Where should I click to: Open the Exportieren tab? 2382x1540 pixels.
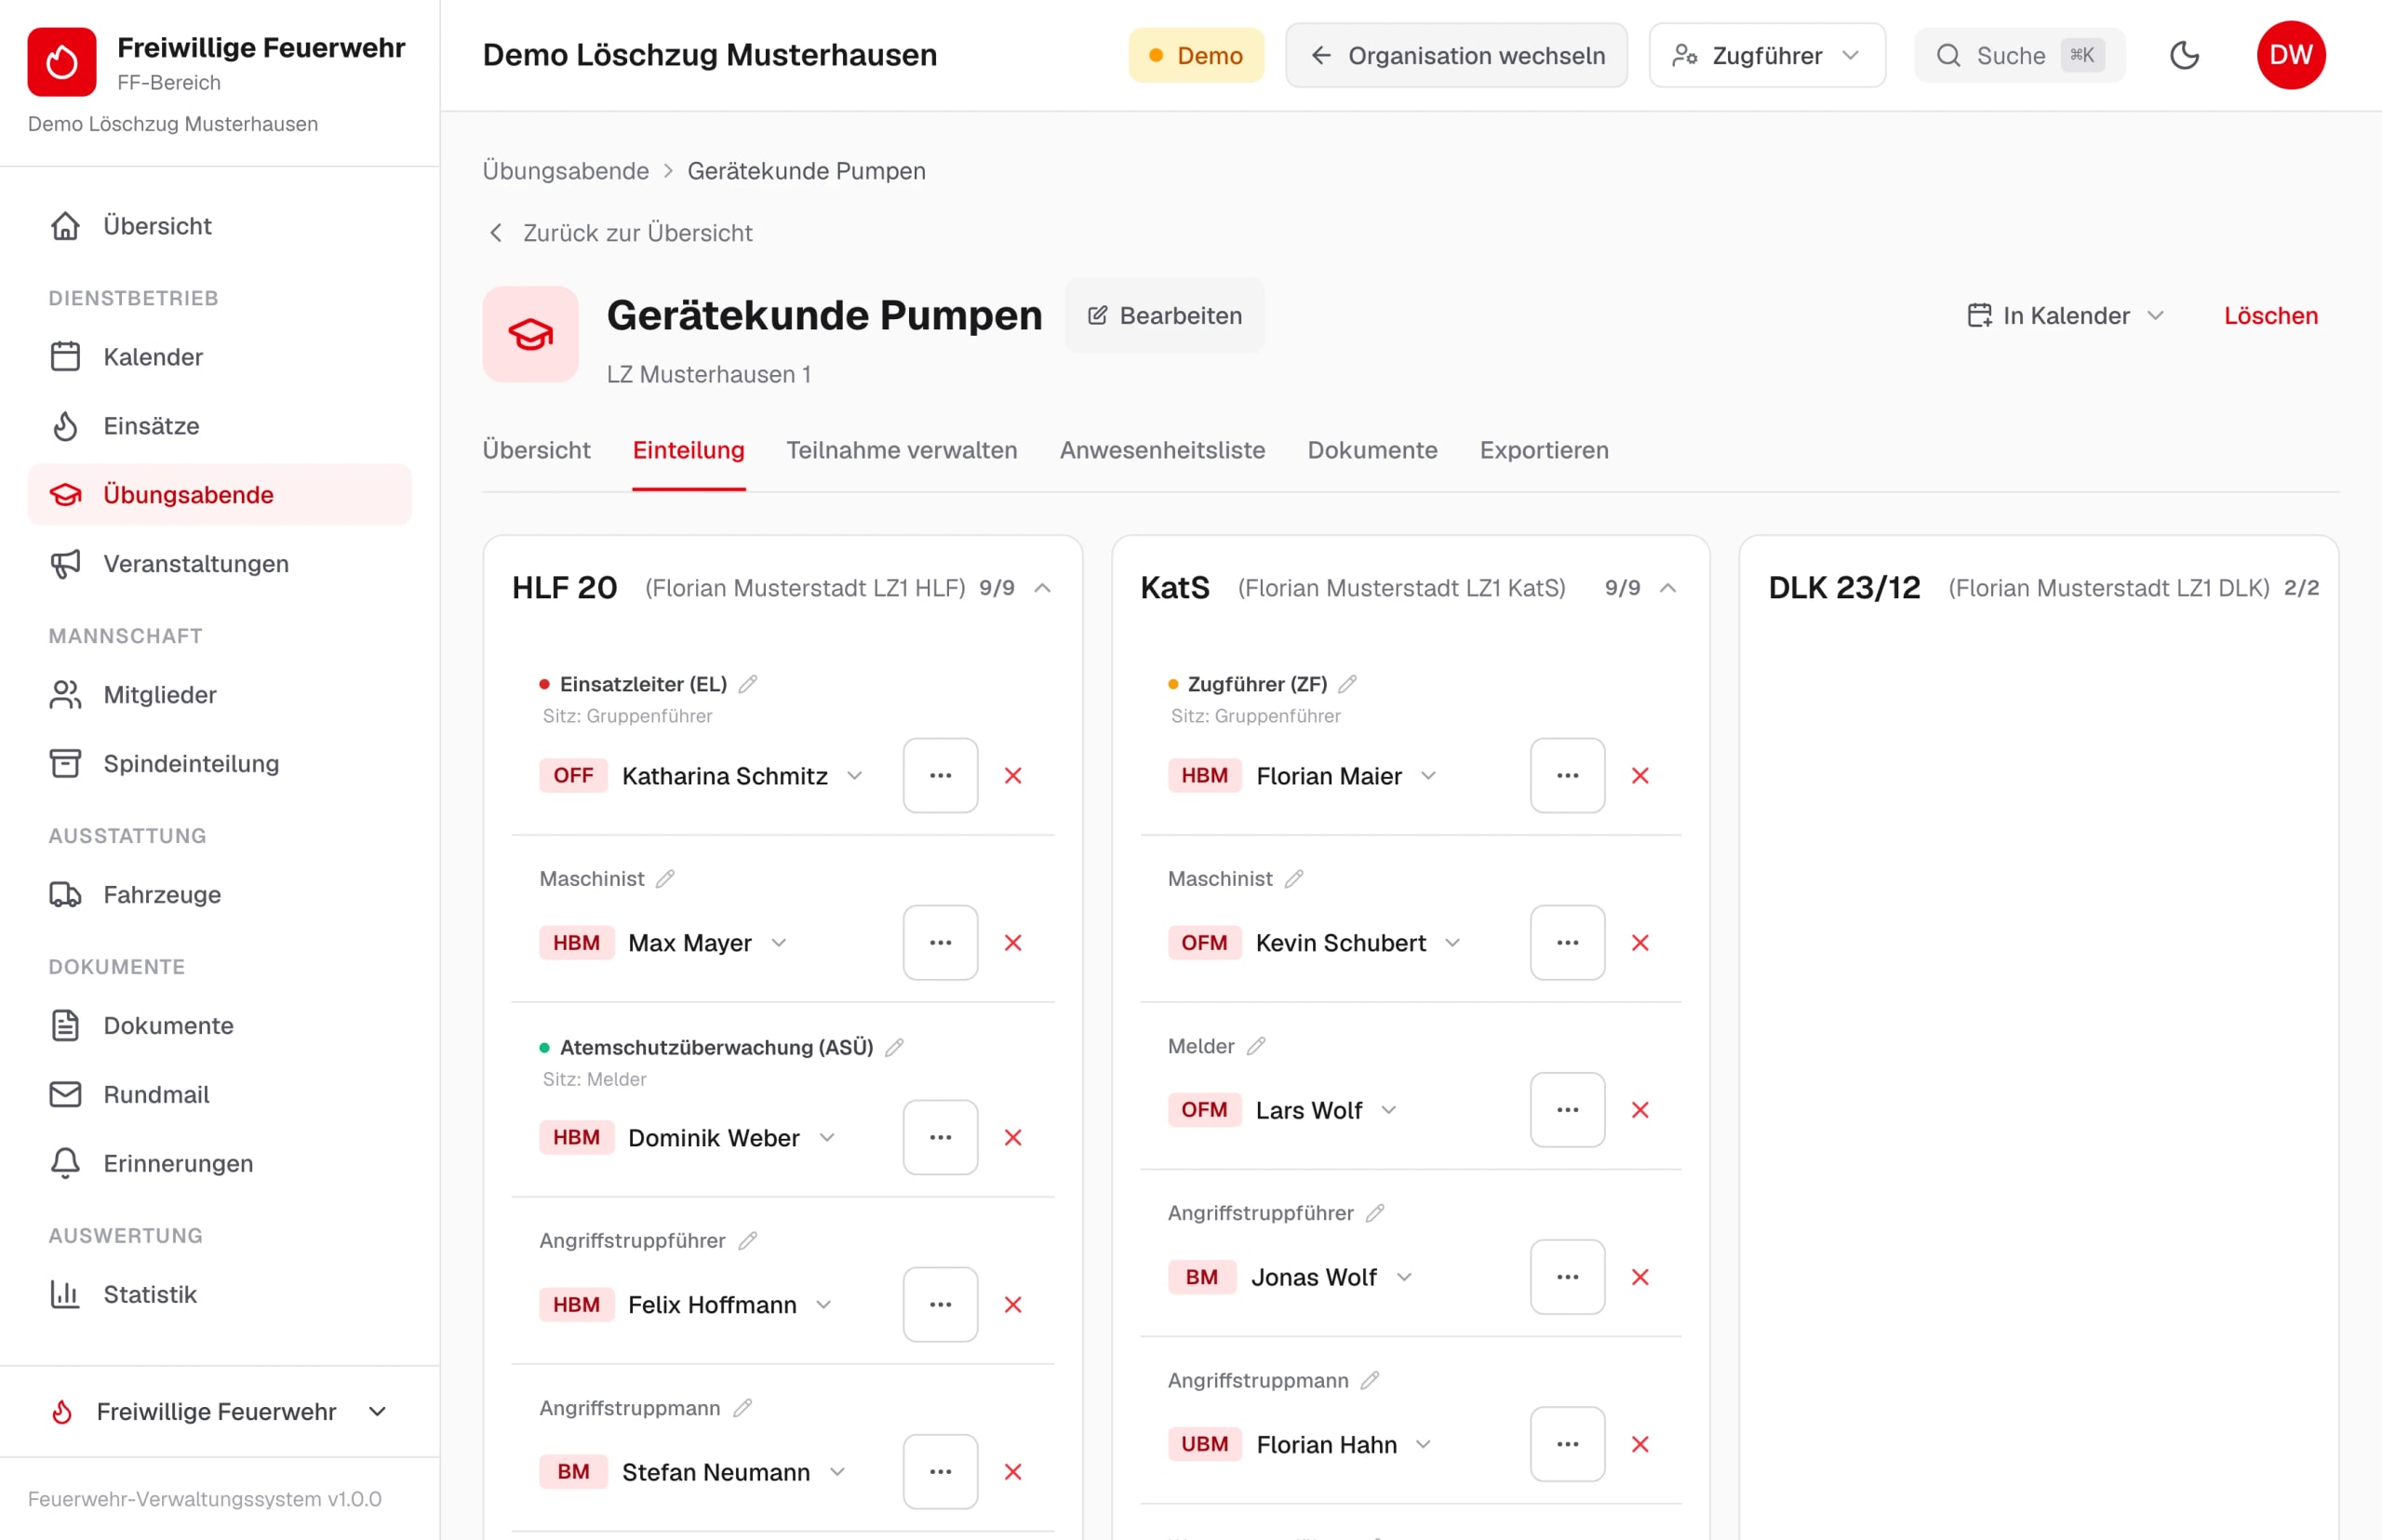[x=1544, y=450]
